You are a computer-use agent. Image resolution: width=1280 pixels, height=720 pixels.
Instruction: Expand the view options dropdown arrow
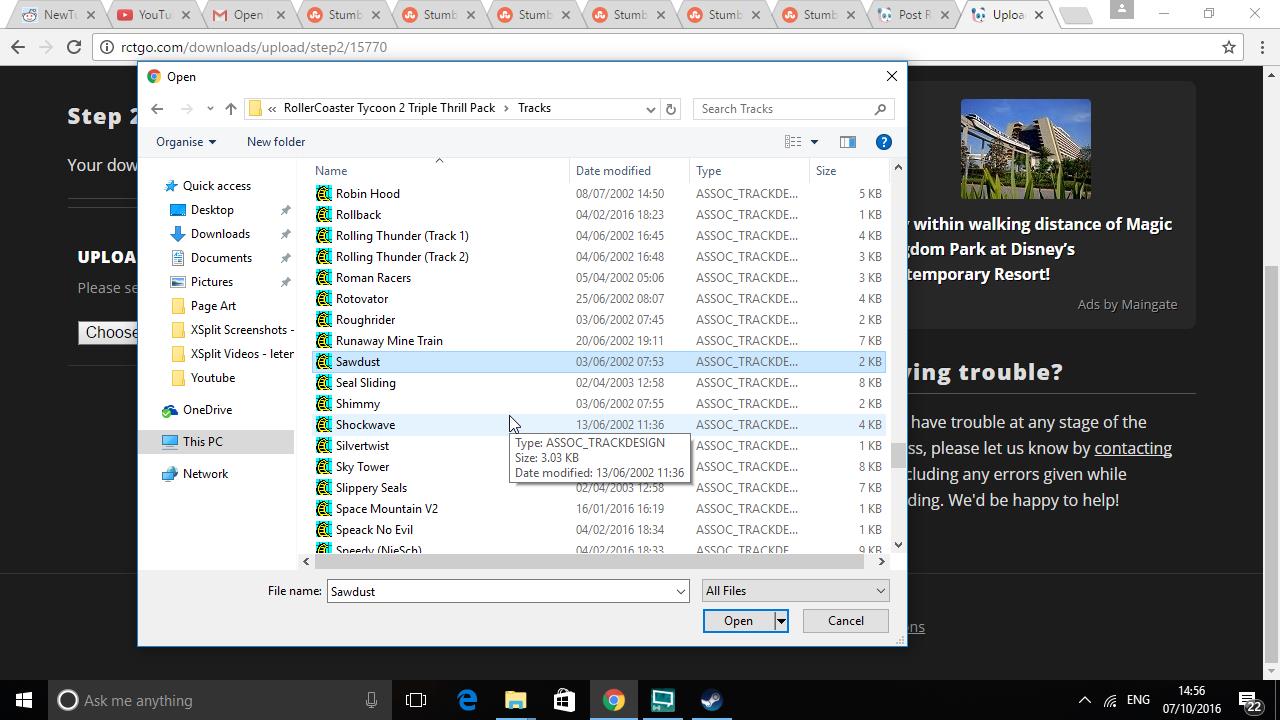click(814, 142)
